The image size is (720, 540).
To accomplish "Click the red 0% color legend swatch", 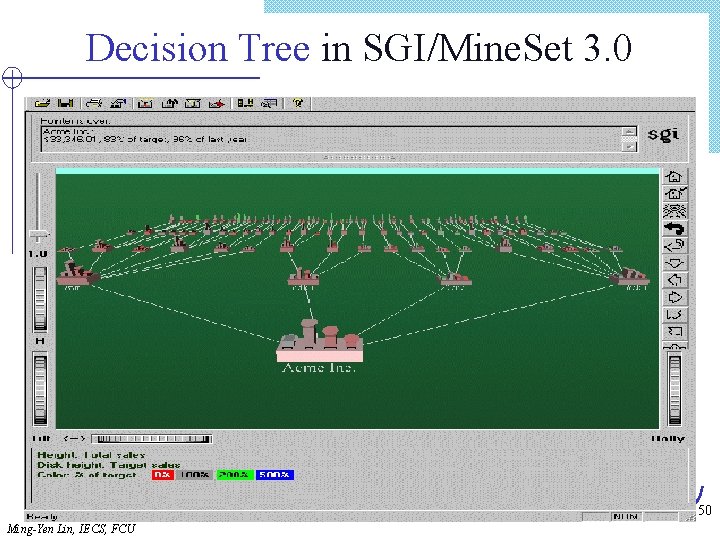I will [x=163, y=475].
